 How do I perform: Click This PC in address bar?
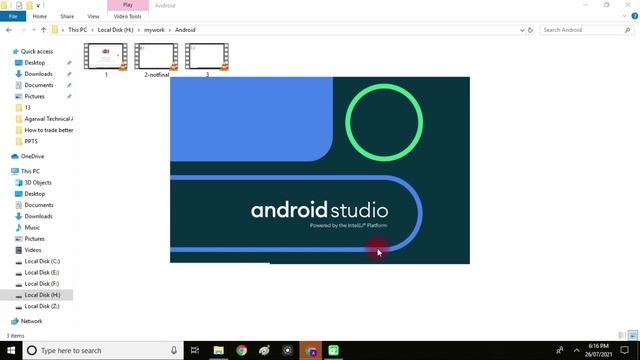pos(78,30)
